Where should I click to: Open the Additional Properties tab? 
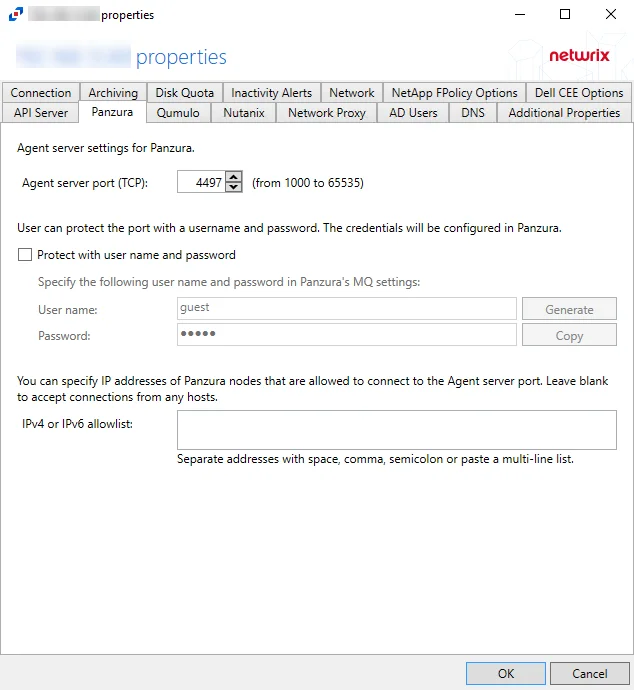pos(564,113)
